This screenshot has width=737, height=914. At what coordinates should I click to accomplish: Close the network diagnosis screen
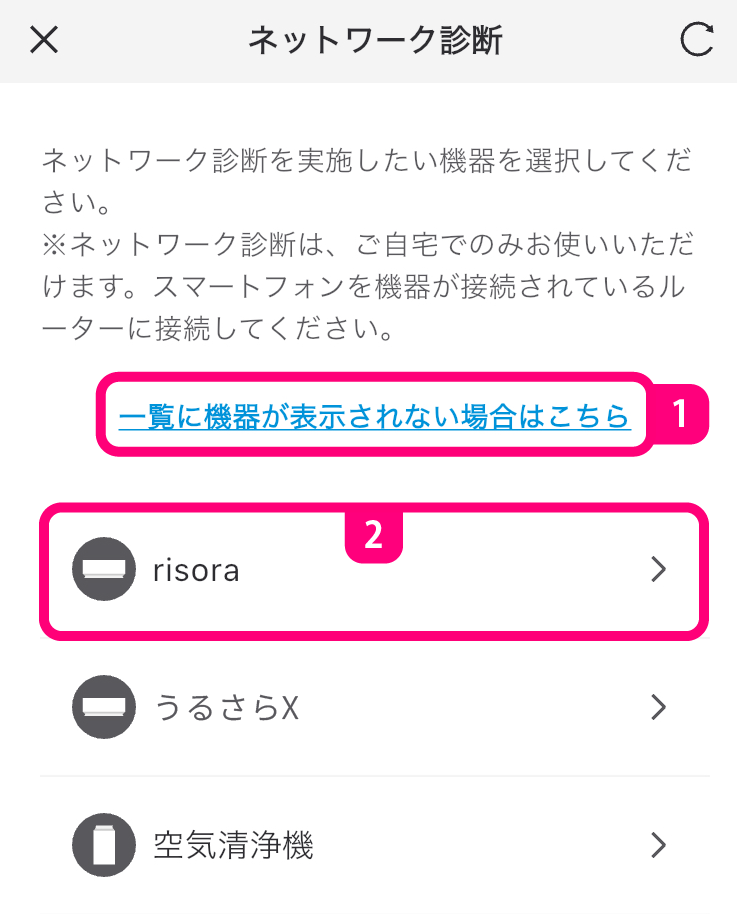(x=45, y=40)
